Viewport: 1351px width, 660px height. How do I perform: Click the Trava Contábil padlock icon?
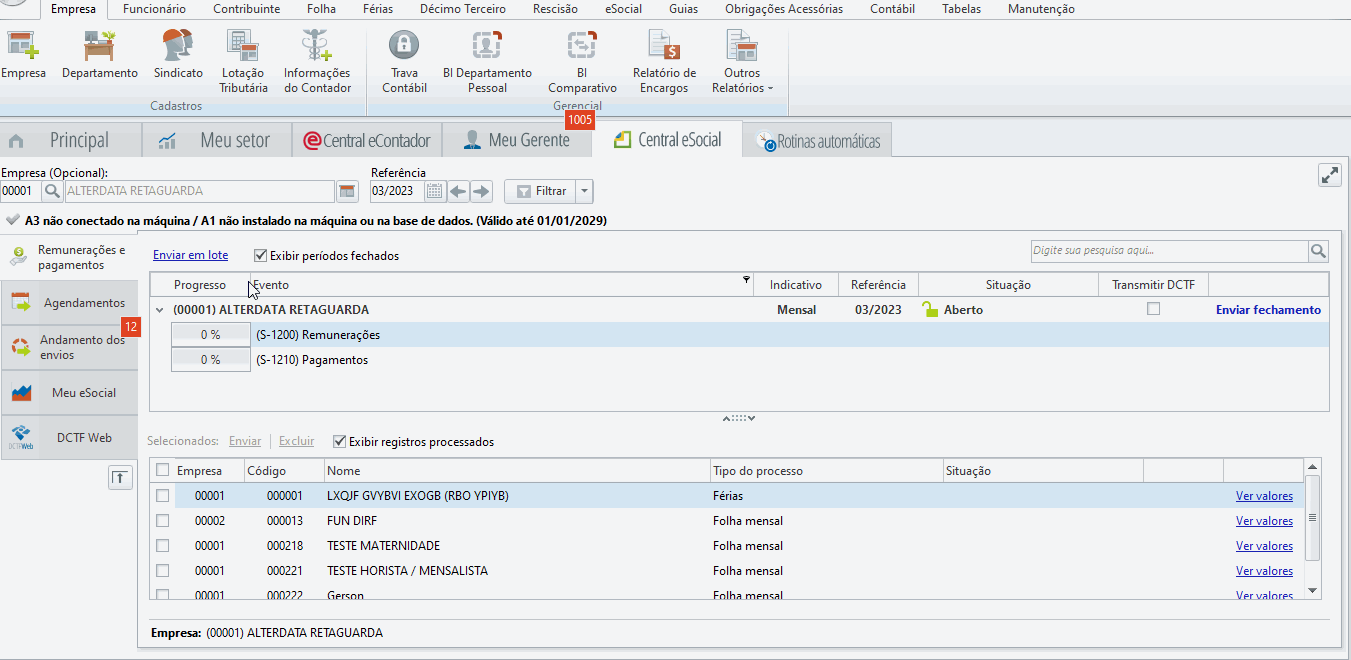[x=404, y=46]
